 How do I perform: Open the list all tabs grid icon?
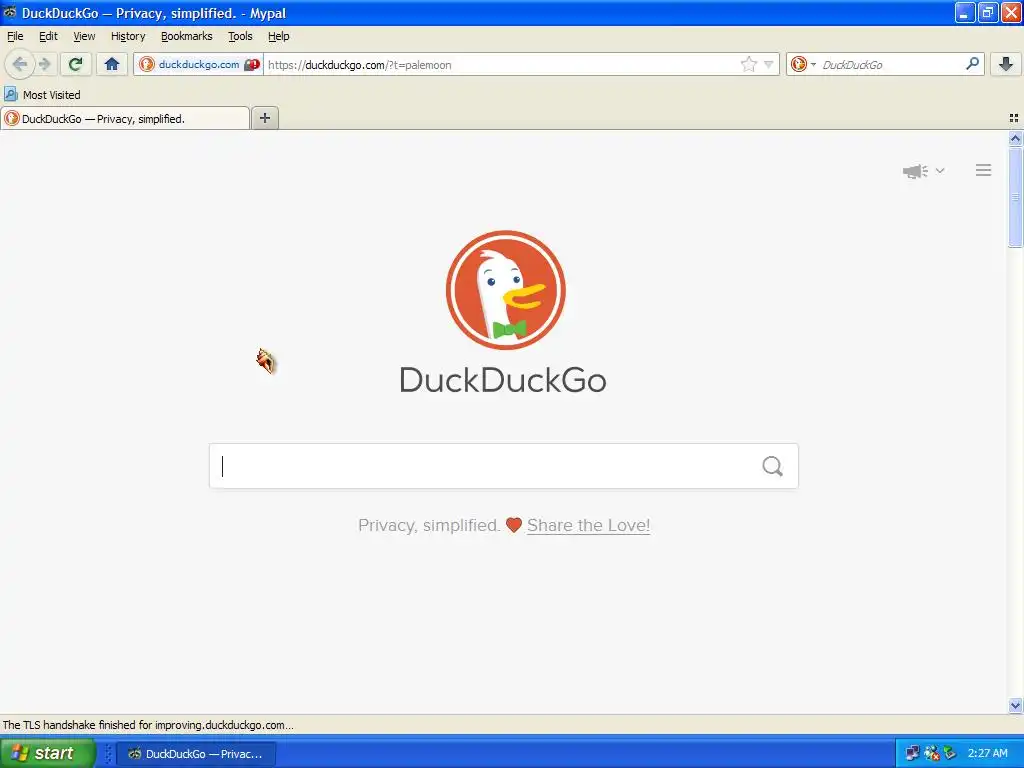(1014, 118)
